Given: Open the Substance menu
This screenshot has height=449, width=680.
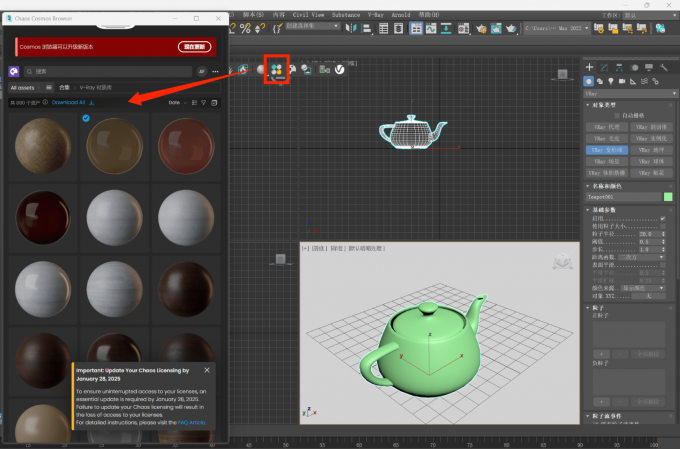Looking at the screenshot, I should coord(346,15).
